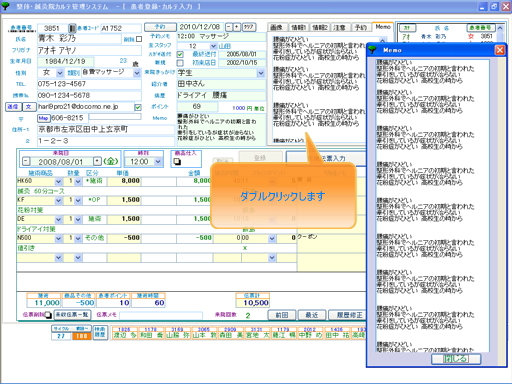Viewport: 512px width, 384px height.
Task: Click the 最近 button
Action: click(x=312, y=315)
